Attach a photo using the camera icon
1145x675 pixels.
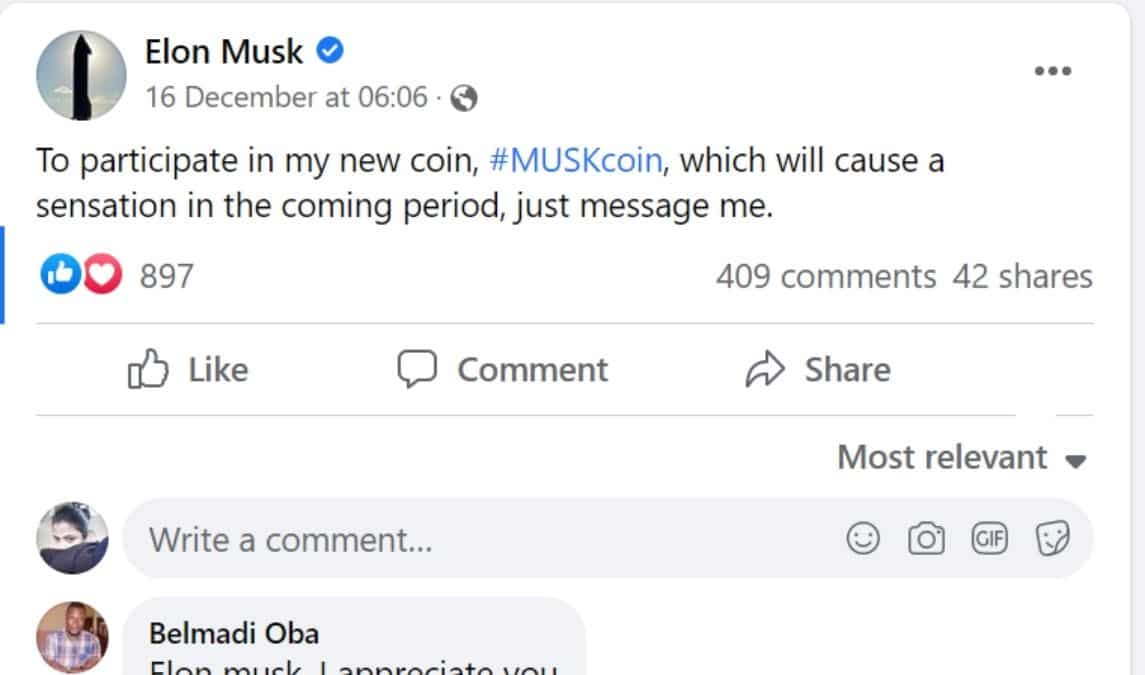[x=926, y=538]
